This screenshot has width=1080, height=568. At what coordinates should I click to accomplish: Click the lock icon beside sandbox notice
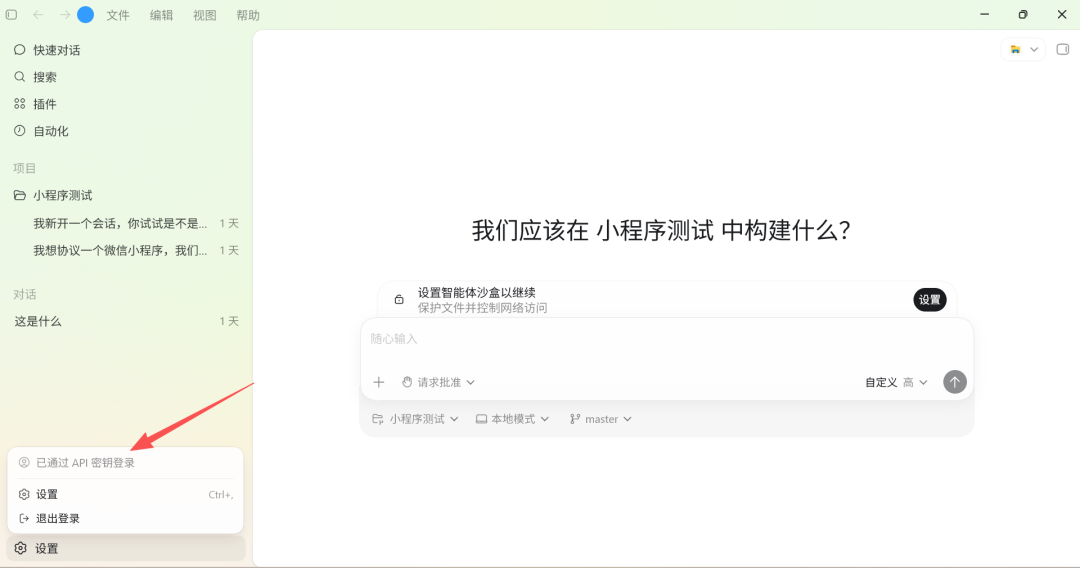click(x=399, y=299)
